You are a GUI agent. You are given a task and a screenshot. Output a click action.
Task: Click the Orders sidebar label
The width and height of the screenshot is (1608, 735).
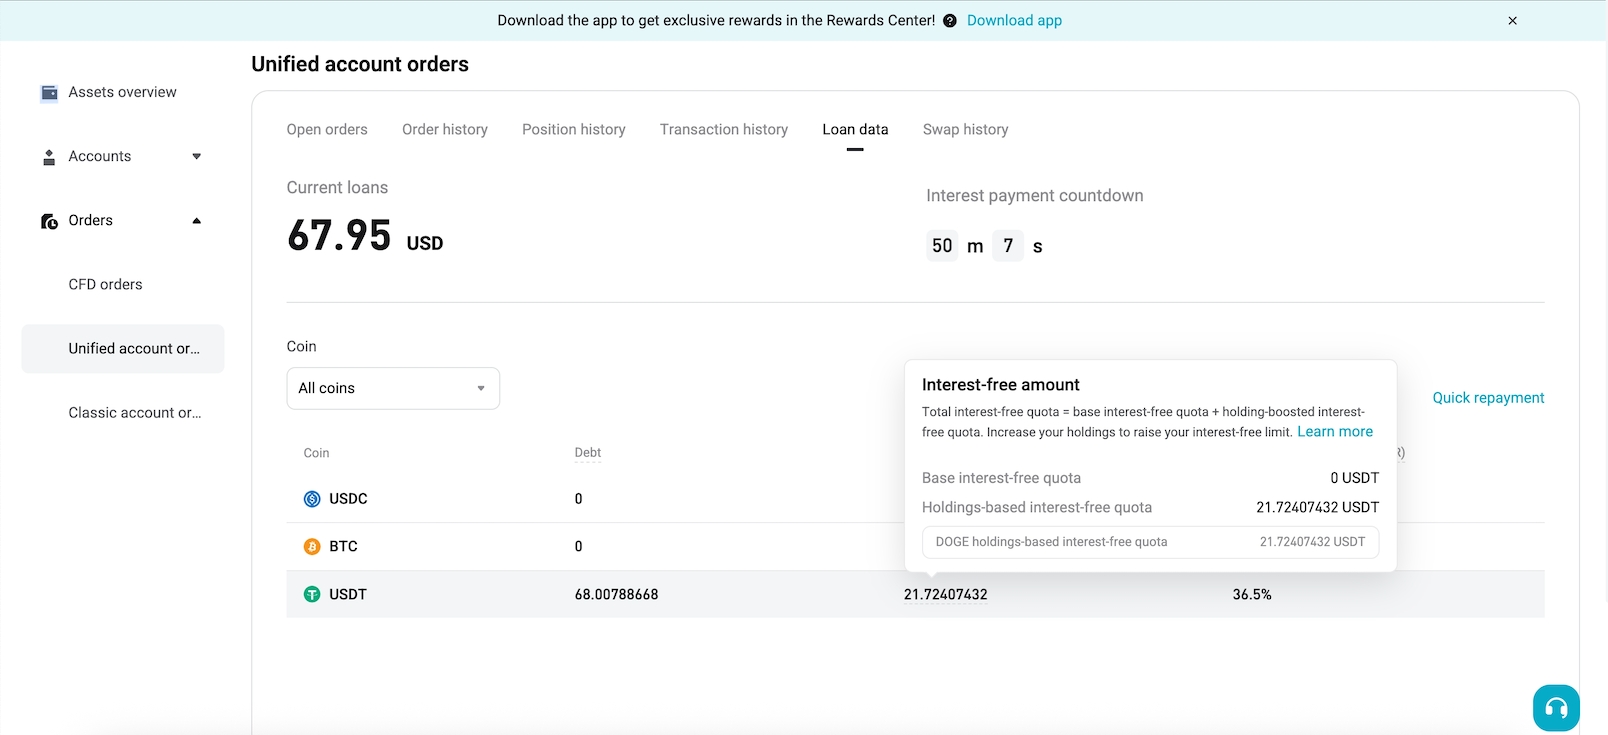click(x=90, y=221)
